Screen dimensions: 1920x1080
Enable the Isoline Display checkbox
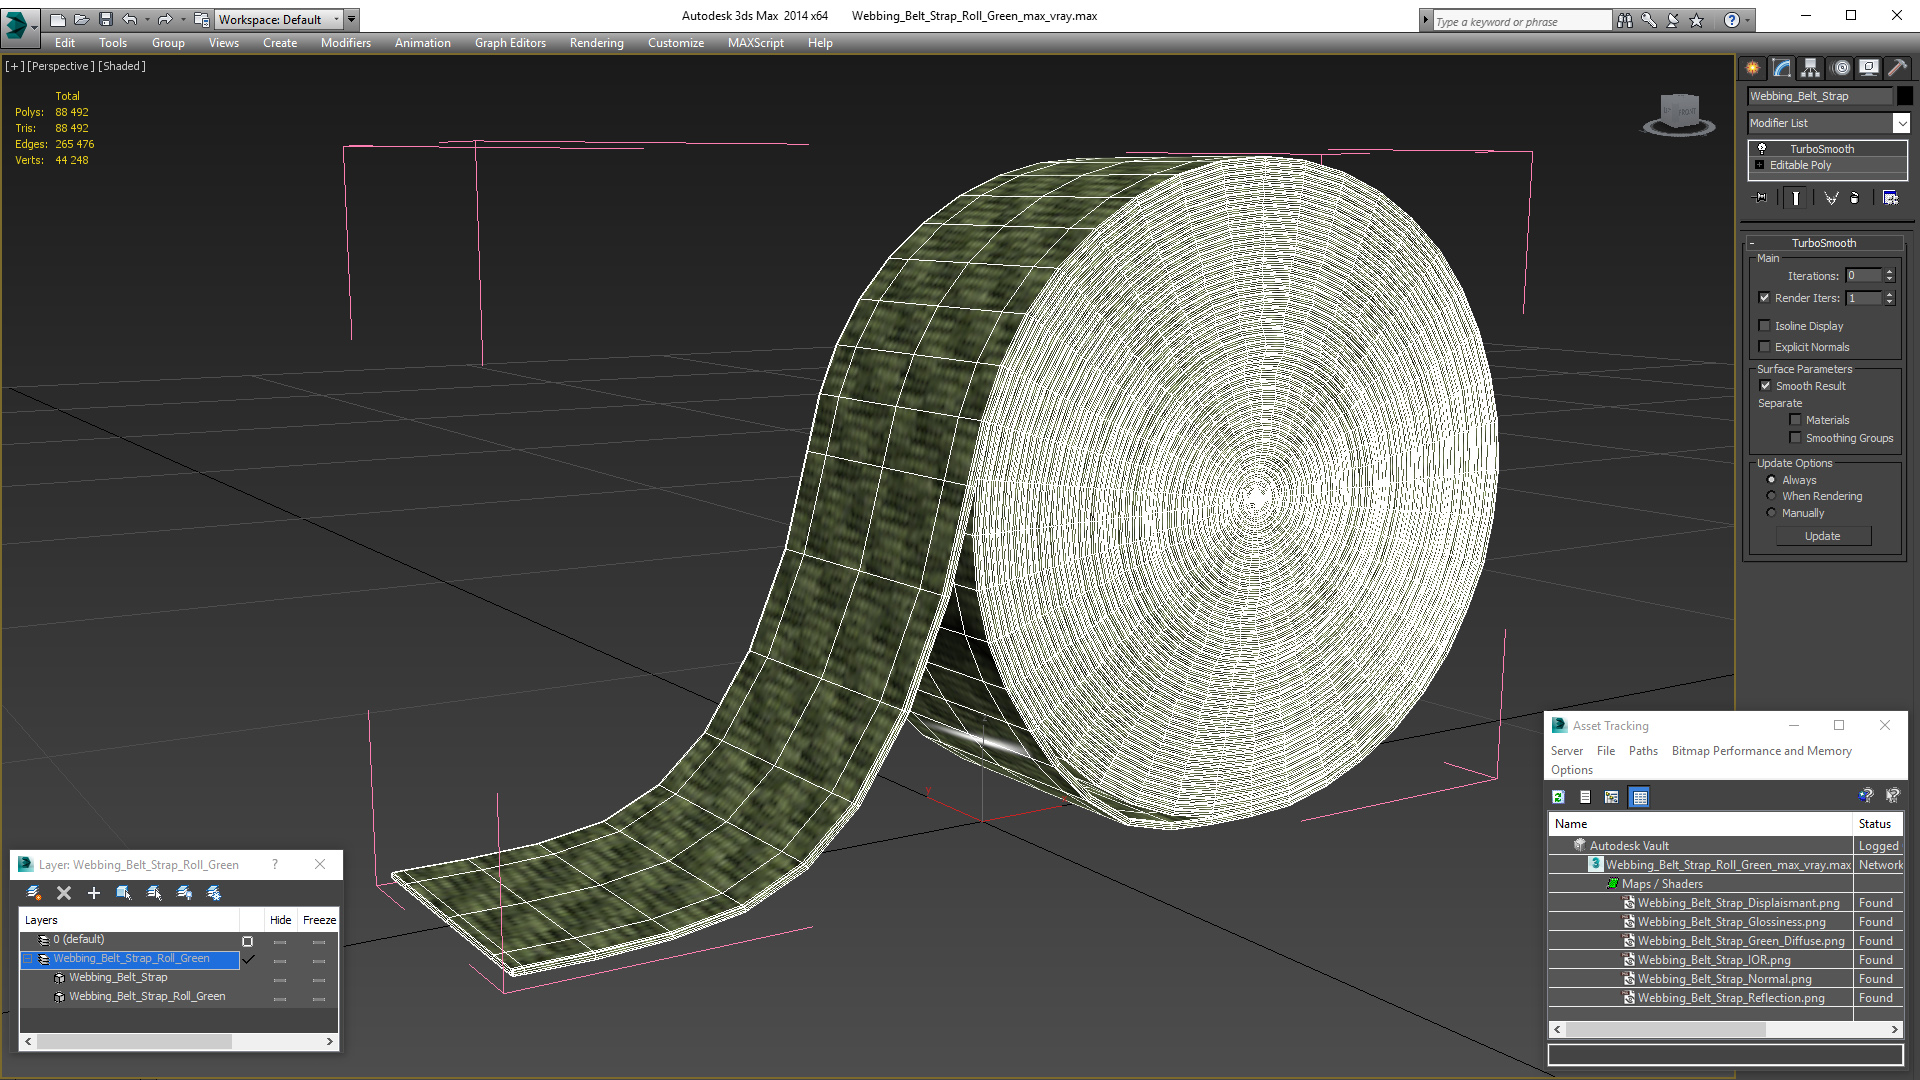[x=1765, y=326]
